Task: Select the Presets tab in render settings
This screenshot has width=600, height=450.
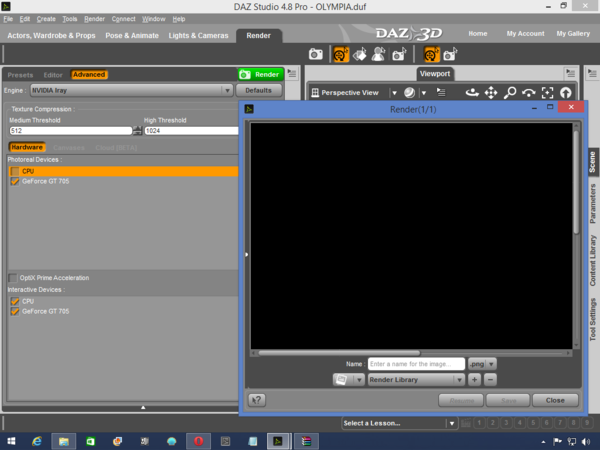Action: [x=20, y=75]
